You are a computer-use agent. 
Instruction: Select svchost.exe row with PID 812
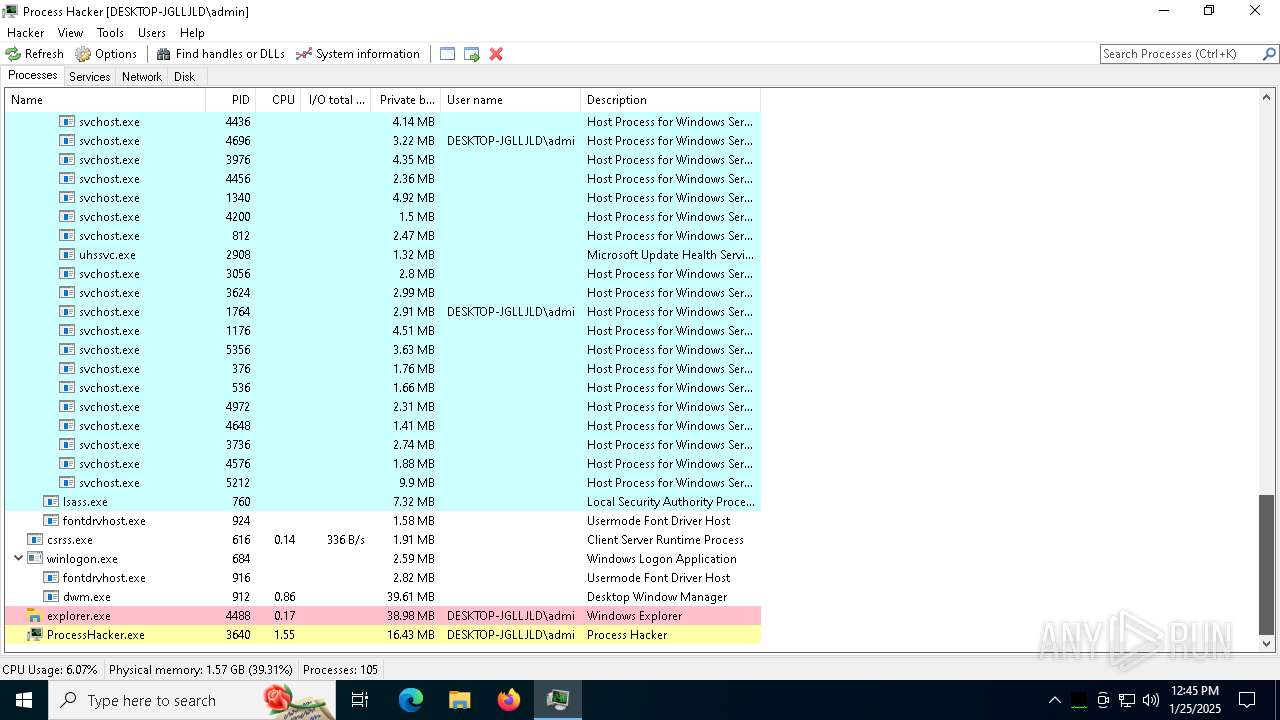click(x=383, y=236)
